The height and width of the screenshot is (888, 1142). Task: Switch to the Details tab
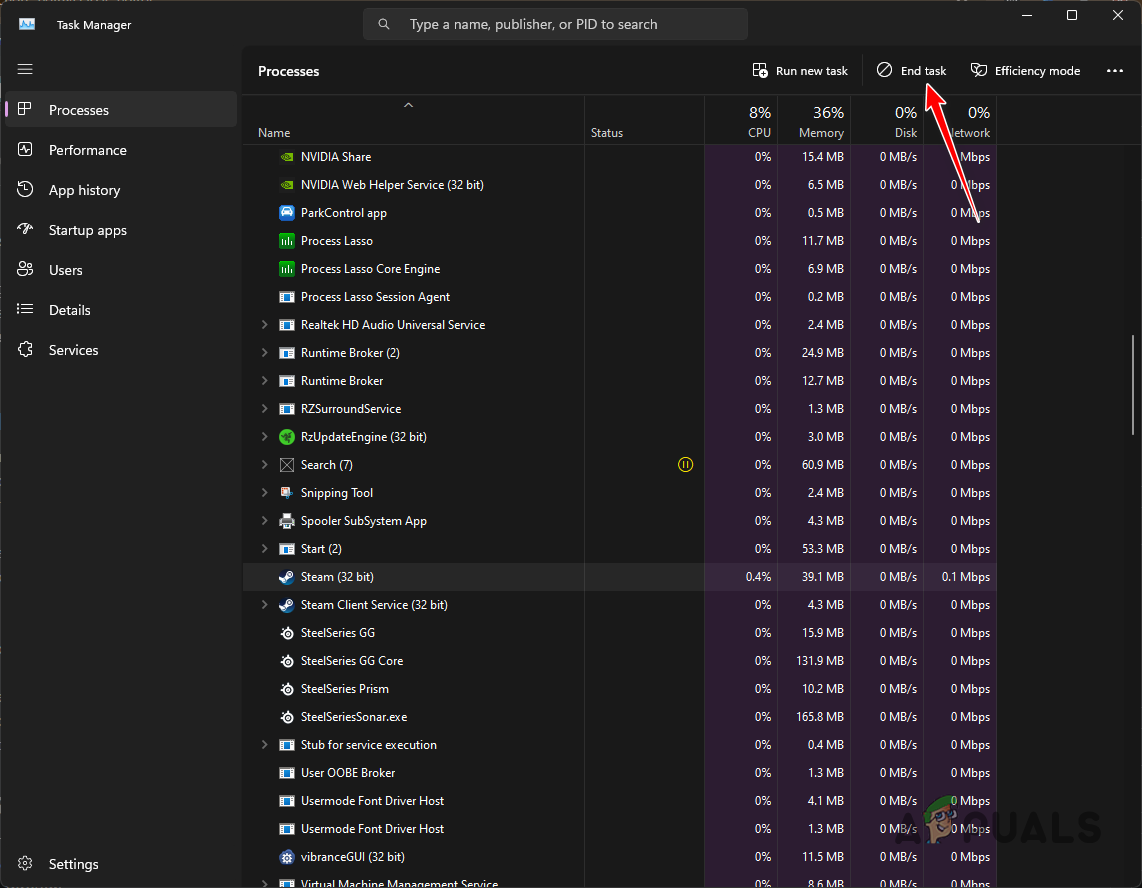tap(69, 310)
